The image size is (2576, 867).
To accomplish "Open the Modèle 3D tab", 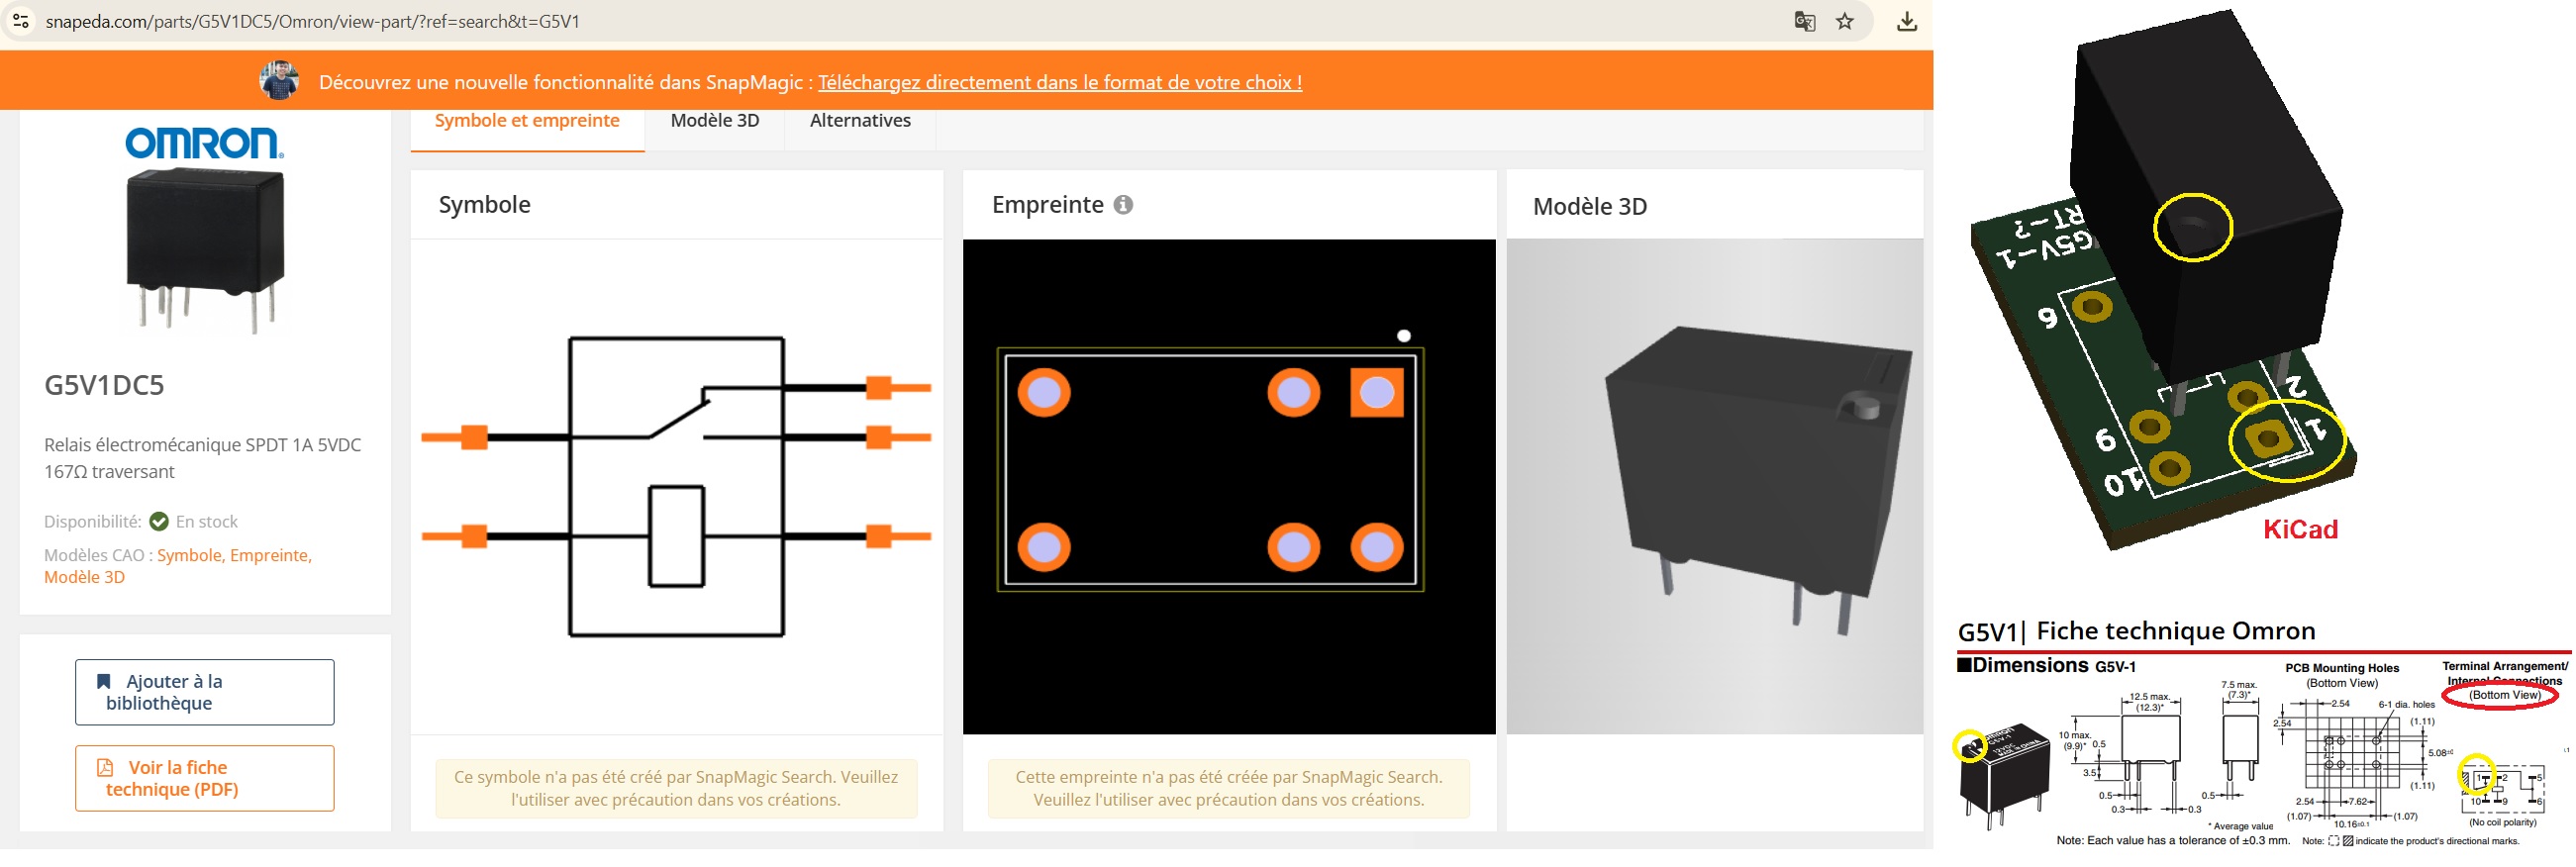I will (715, 121).
